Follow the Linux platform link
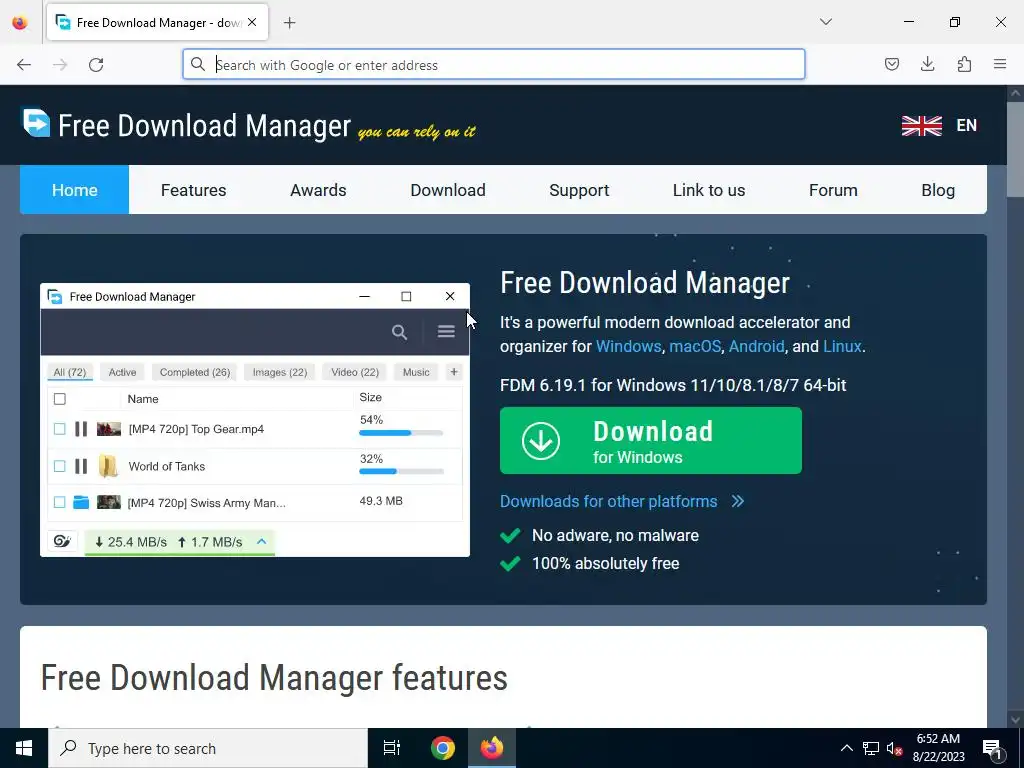Image resolution: width=1024 pixels, height=768 pixels. (x=842, y=346)
